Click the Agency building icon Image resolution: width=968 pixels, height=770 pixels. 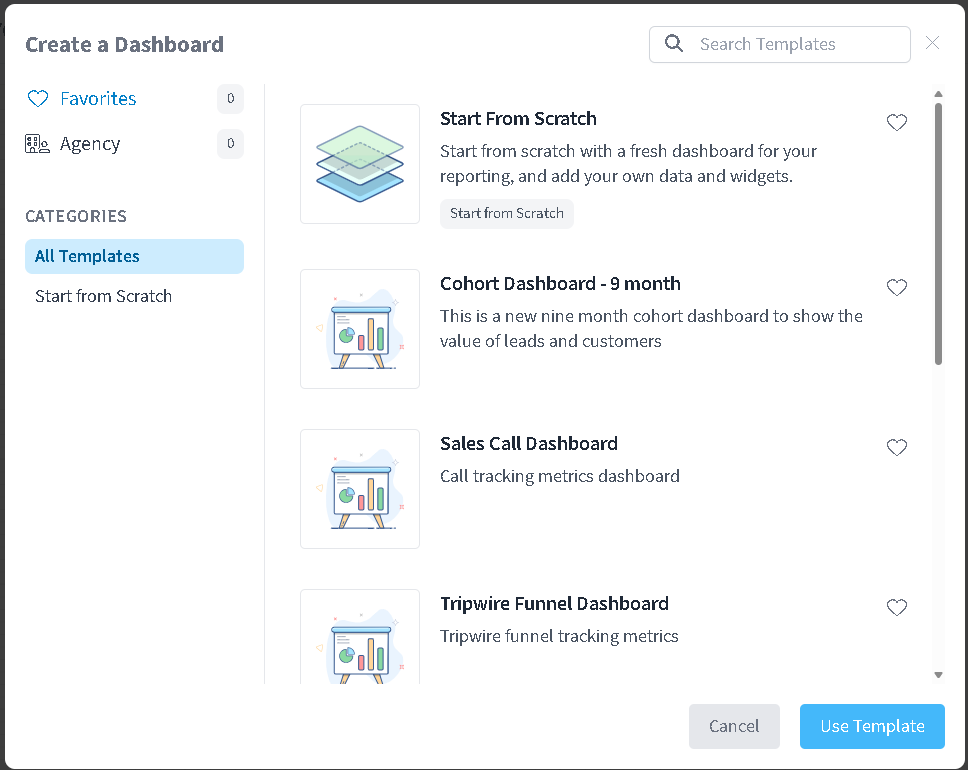[x=37, y=144]
